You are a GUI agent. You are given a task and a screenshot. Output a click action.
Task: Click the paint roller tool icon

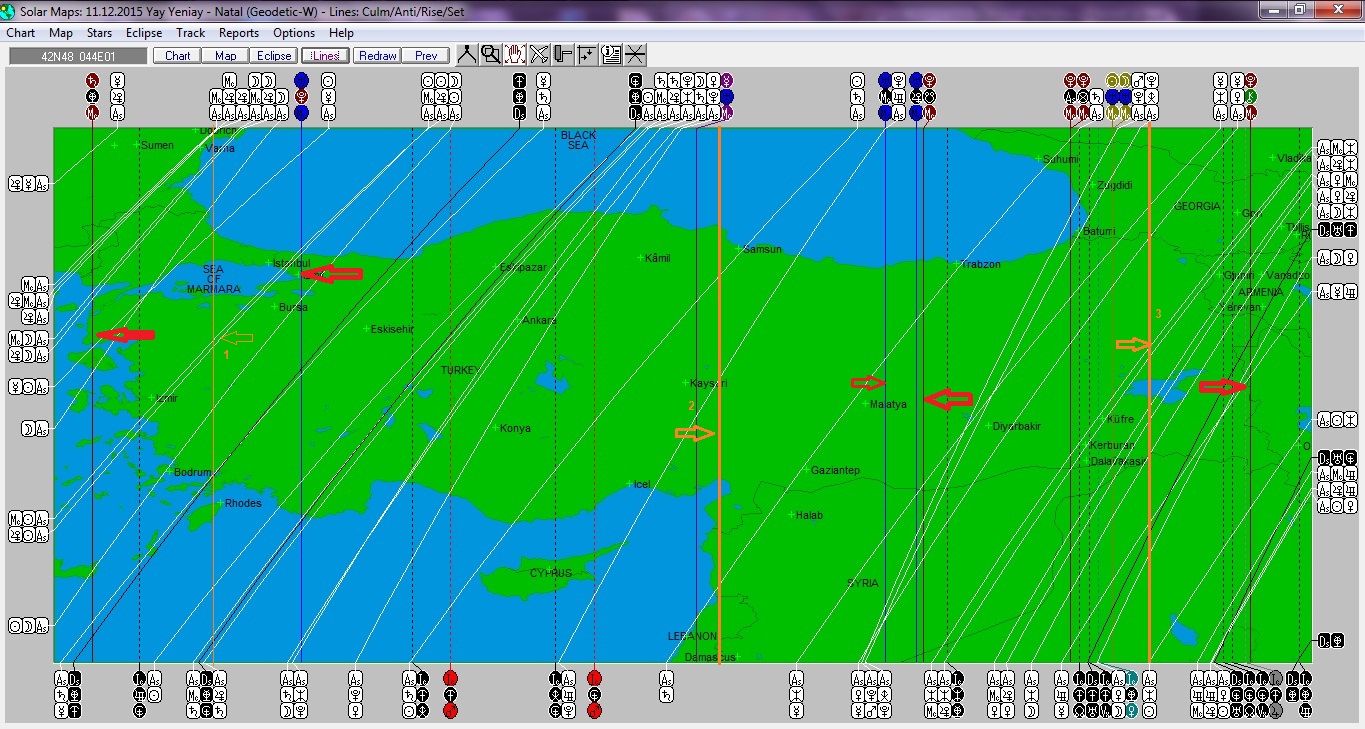563,55
